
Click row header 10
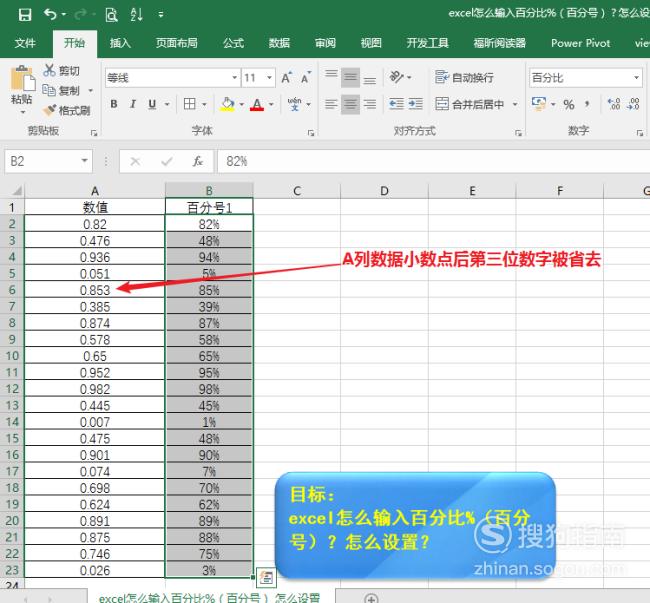point(12,356)
